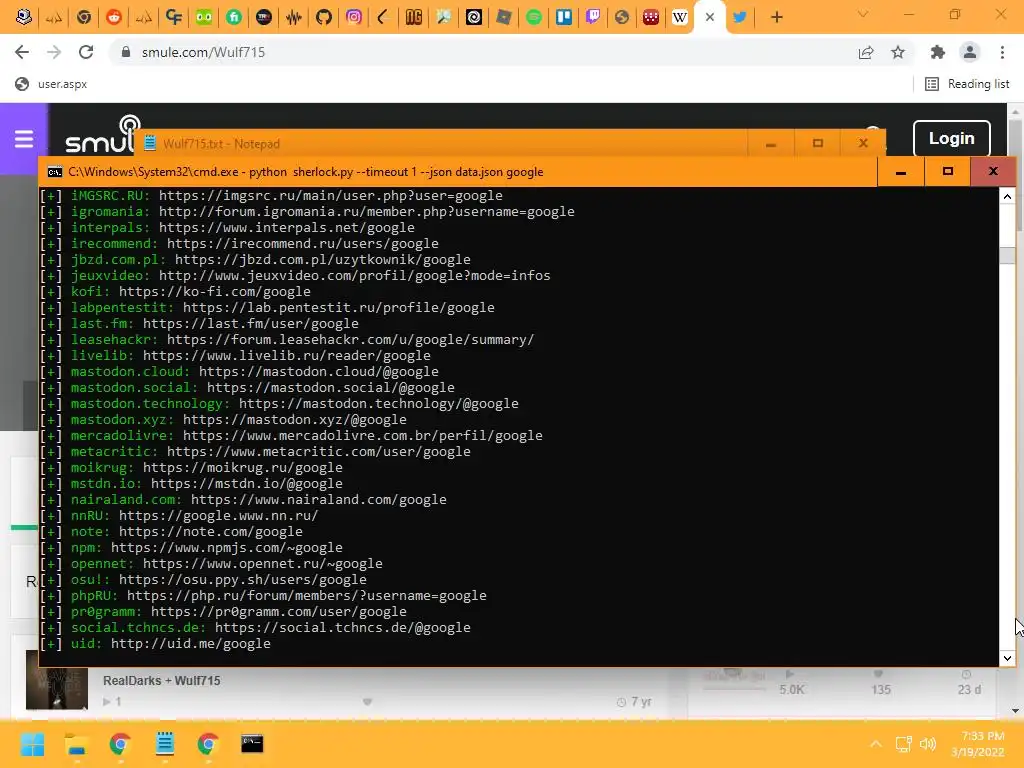1024x768 pixels.
Task: Close the active Smule browser tab
Action: coord(710,18)
